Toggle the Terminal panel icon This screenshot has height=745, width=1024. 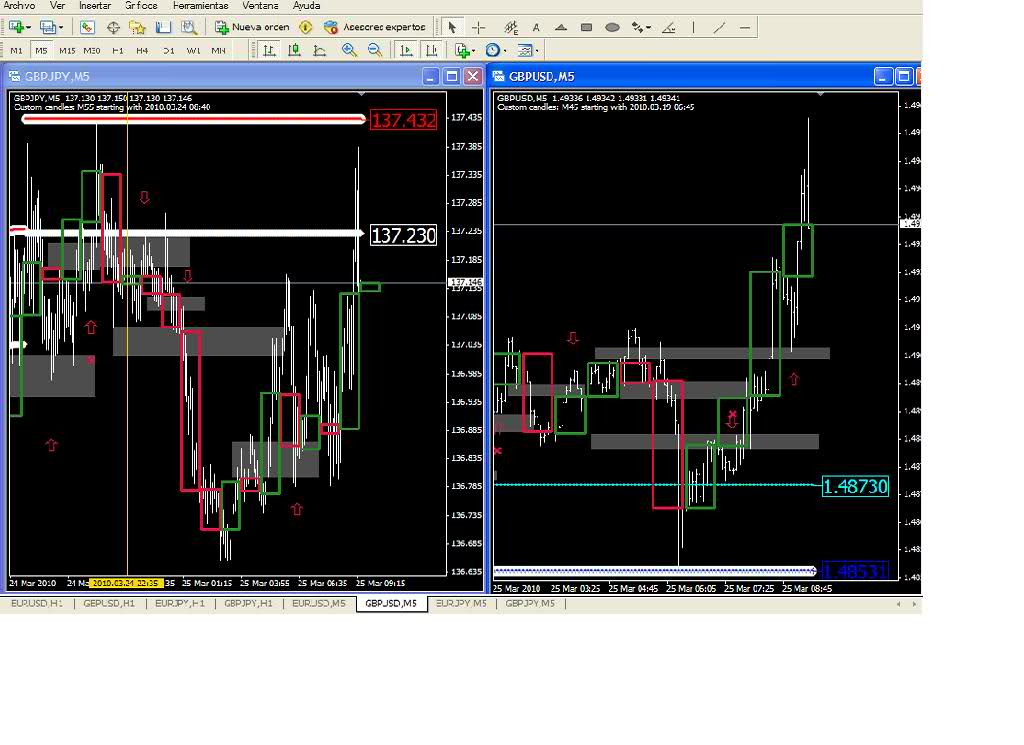tap(163, 27)
